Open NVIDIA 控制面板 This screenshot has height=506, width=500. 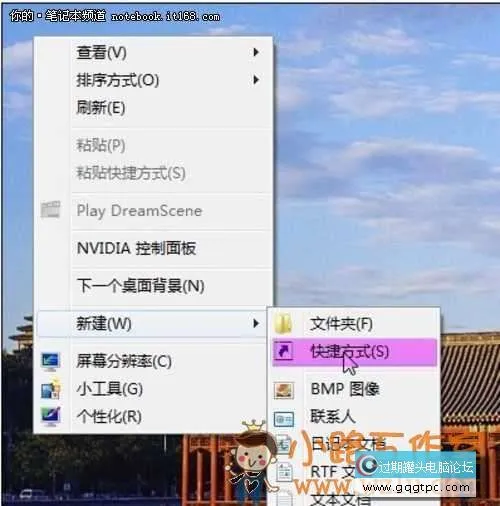153,248
